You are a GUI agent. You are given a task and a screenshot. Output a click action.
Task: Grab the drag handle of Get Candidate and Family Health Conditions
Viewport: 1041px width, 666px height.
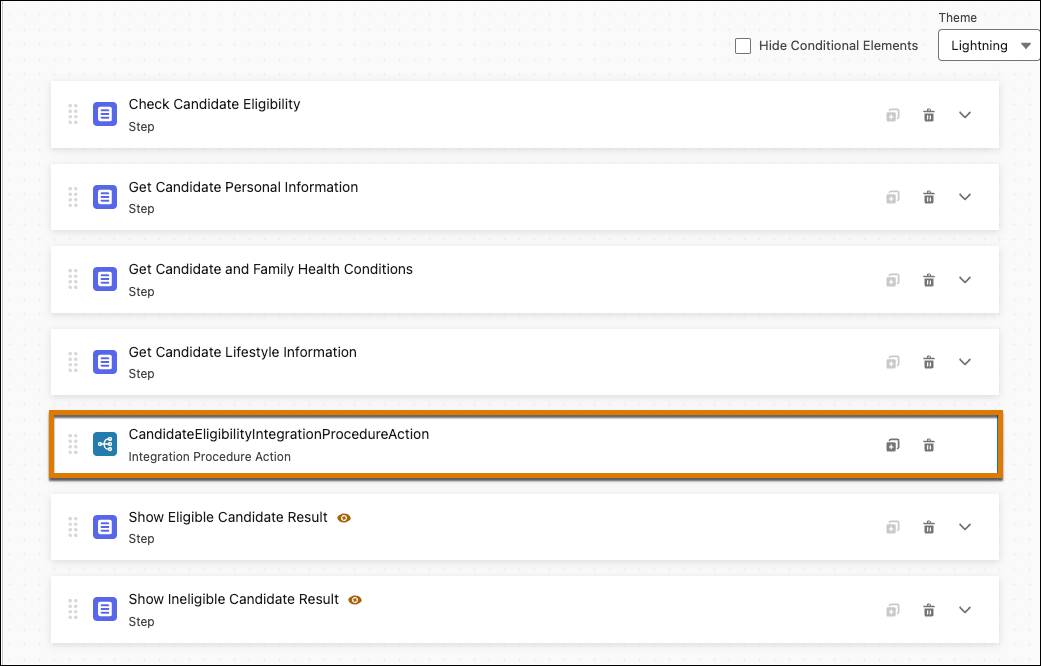[x=73, y=280]
